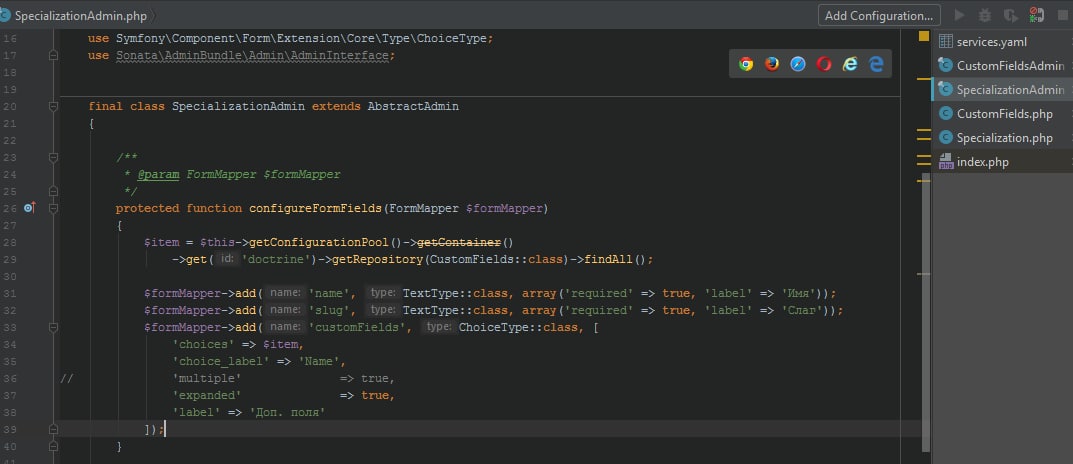1073x464 pixels.
Task: Open file in Internet Explorer
Action: (850, 64)
